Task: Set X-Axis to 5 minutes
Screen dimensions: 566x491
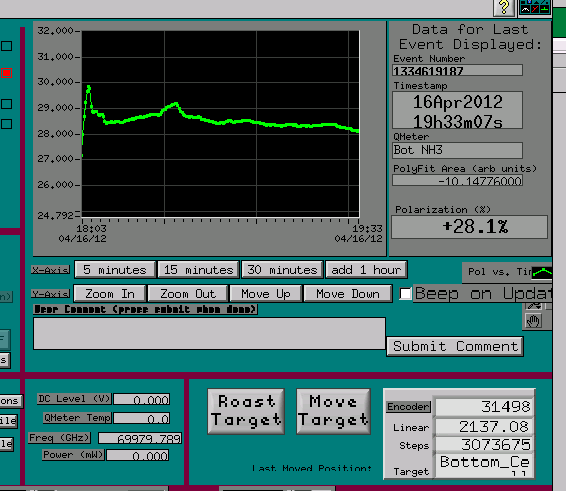Action: [115, 270]
